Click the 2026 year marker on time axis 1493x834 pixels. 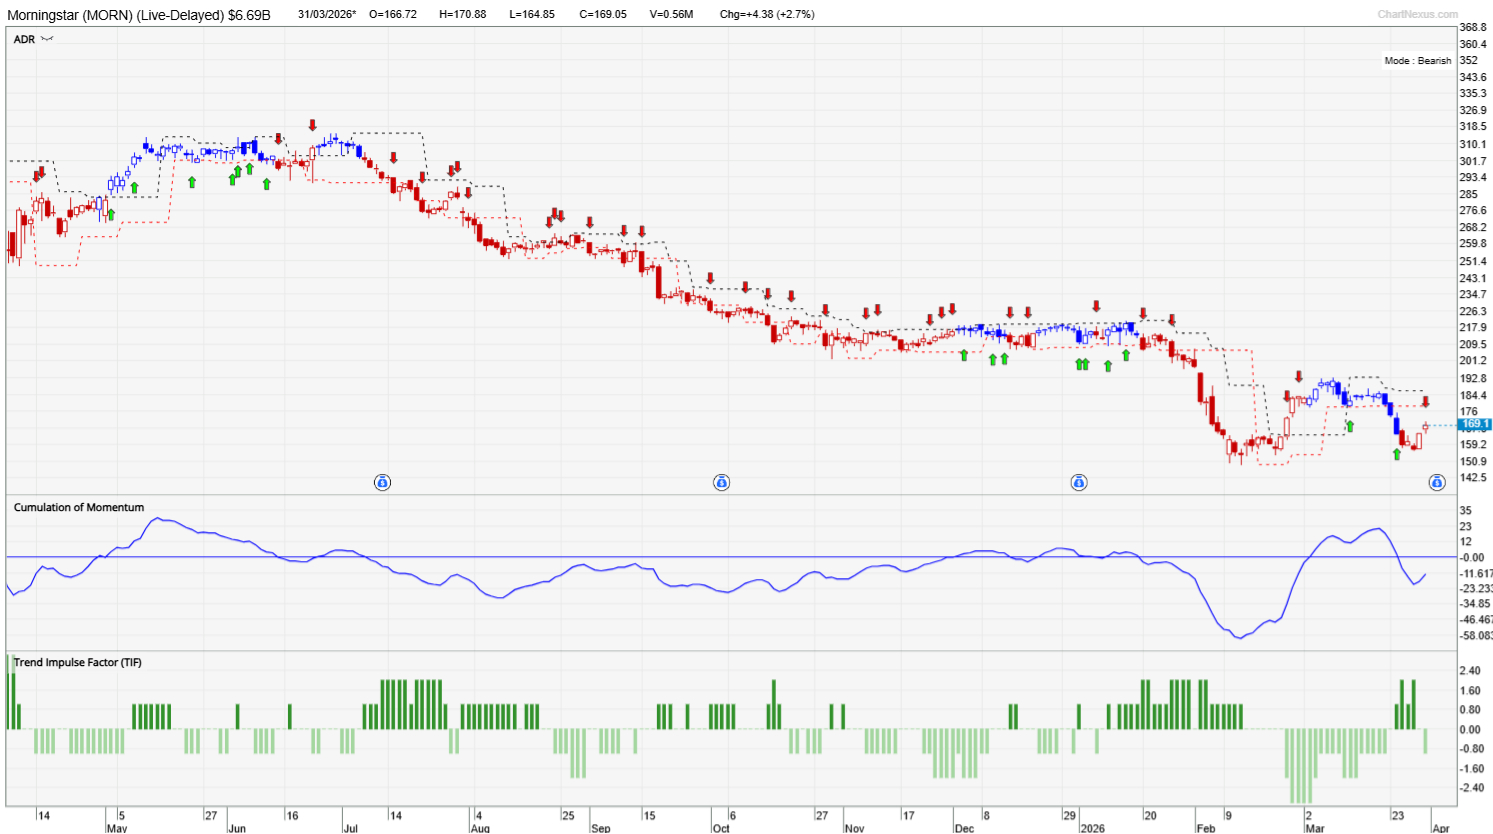click(1092, 828)
